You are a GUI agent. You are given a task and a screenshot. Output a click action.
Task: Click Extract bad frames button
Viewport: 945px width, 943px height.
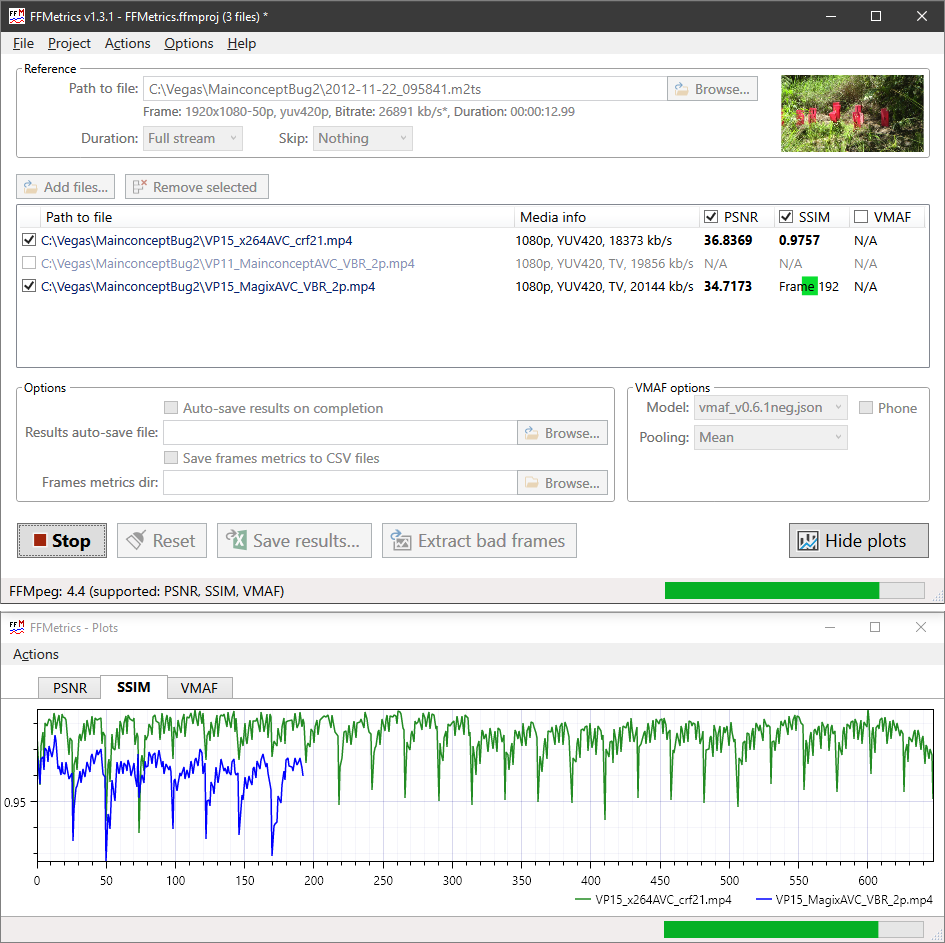479,540
